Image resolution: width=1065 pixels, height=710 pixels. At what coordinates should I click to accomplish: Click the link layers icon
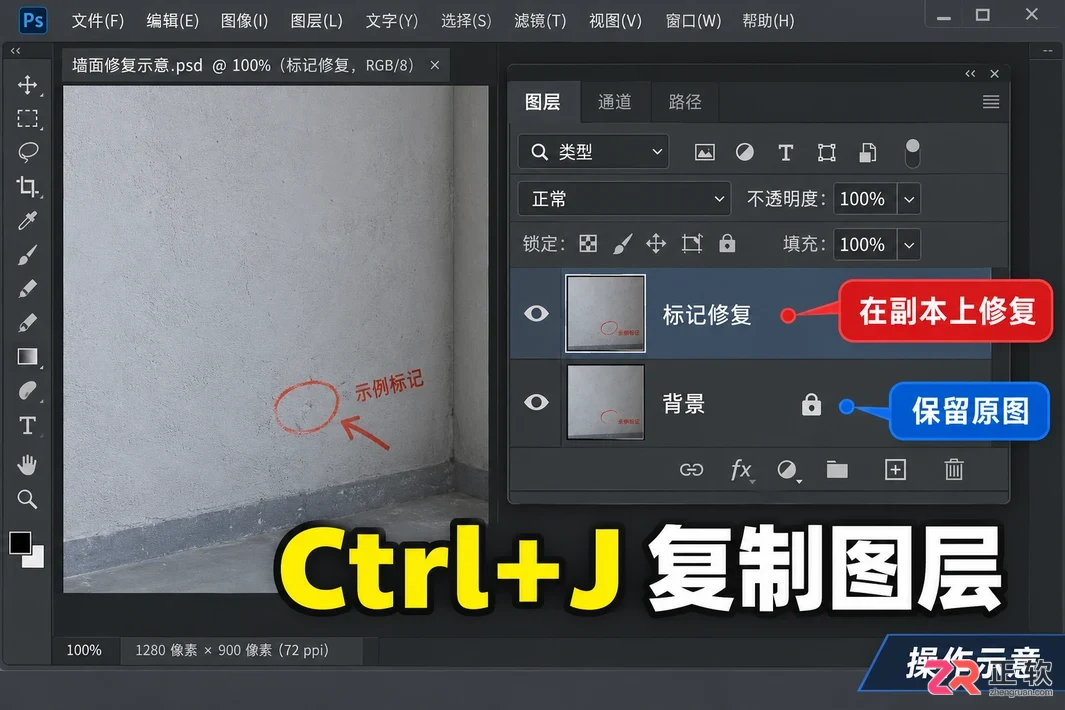pos(691,469)
